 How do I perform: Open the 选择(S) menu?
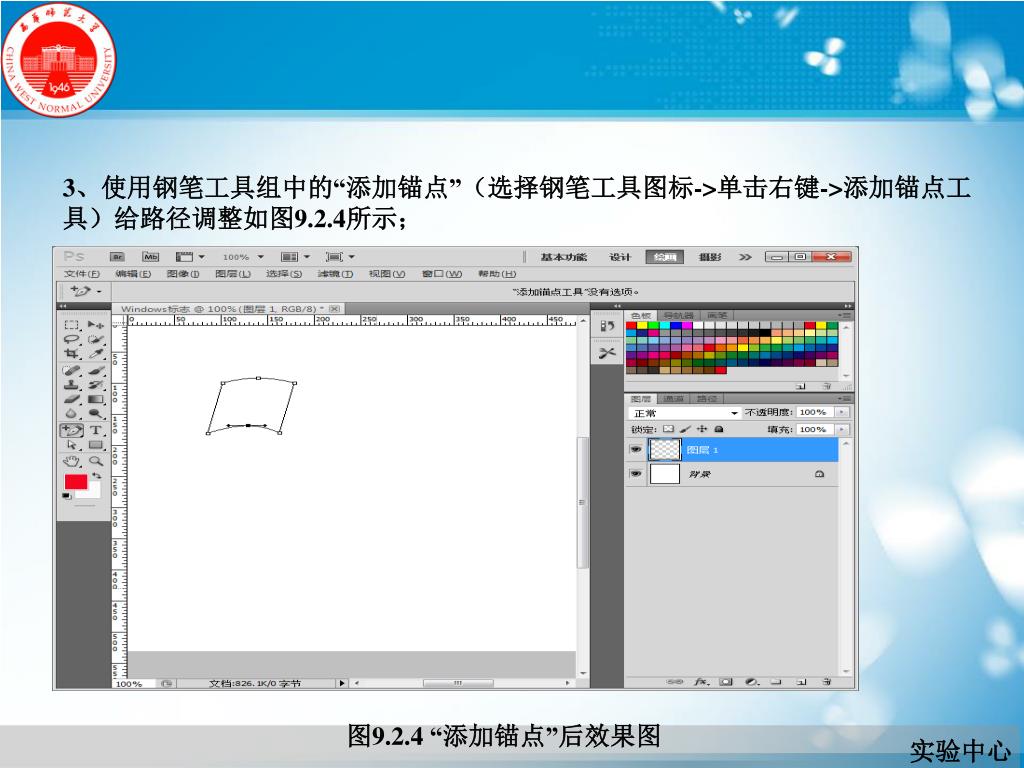pos(284,274)
